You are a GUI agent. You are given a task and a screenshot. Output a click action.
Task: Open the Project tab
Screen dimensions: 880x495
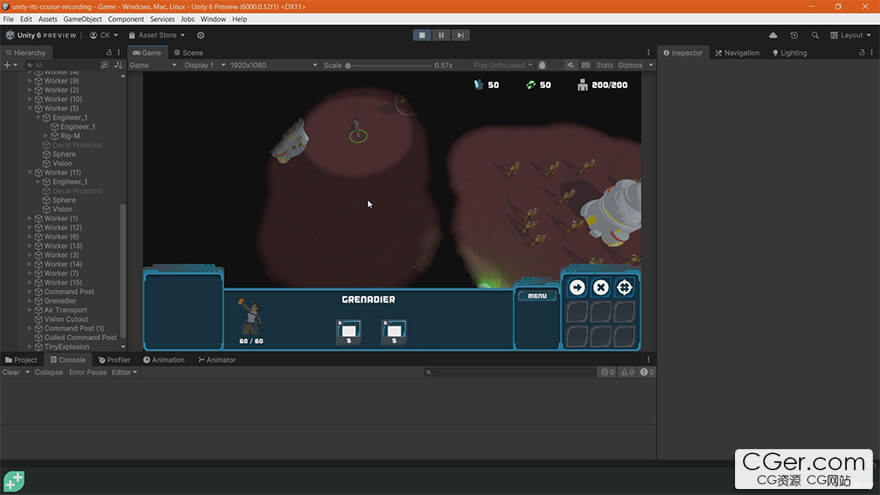click(21, 360)
